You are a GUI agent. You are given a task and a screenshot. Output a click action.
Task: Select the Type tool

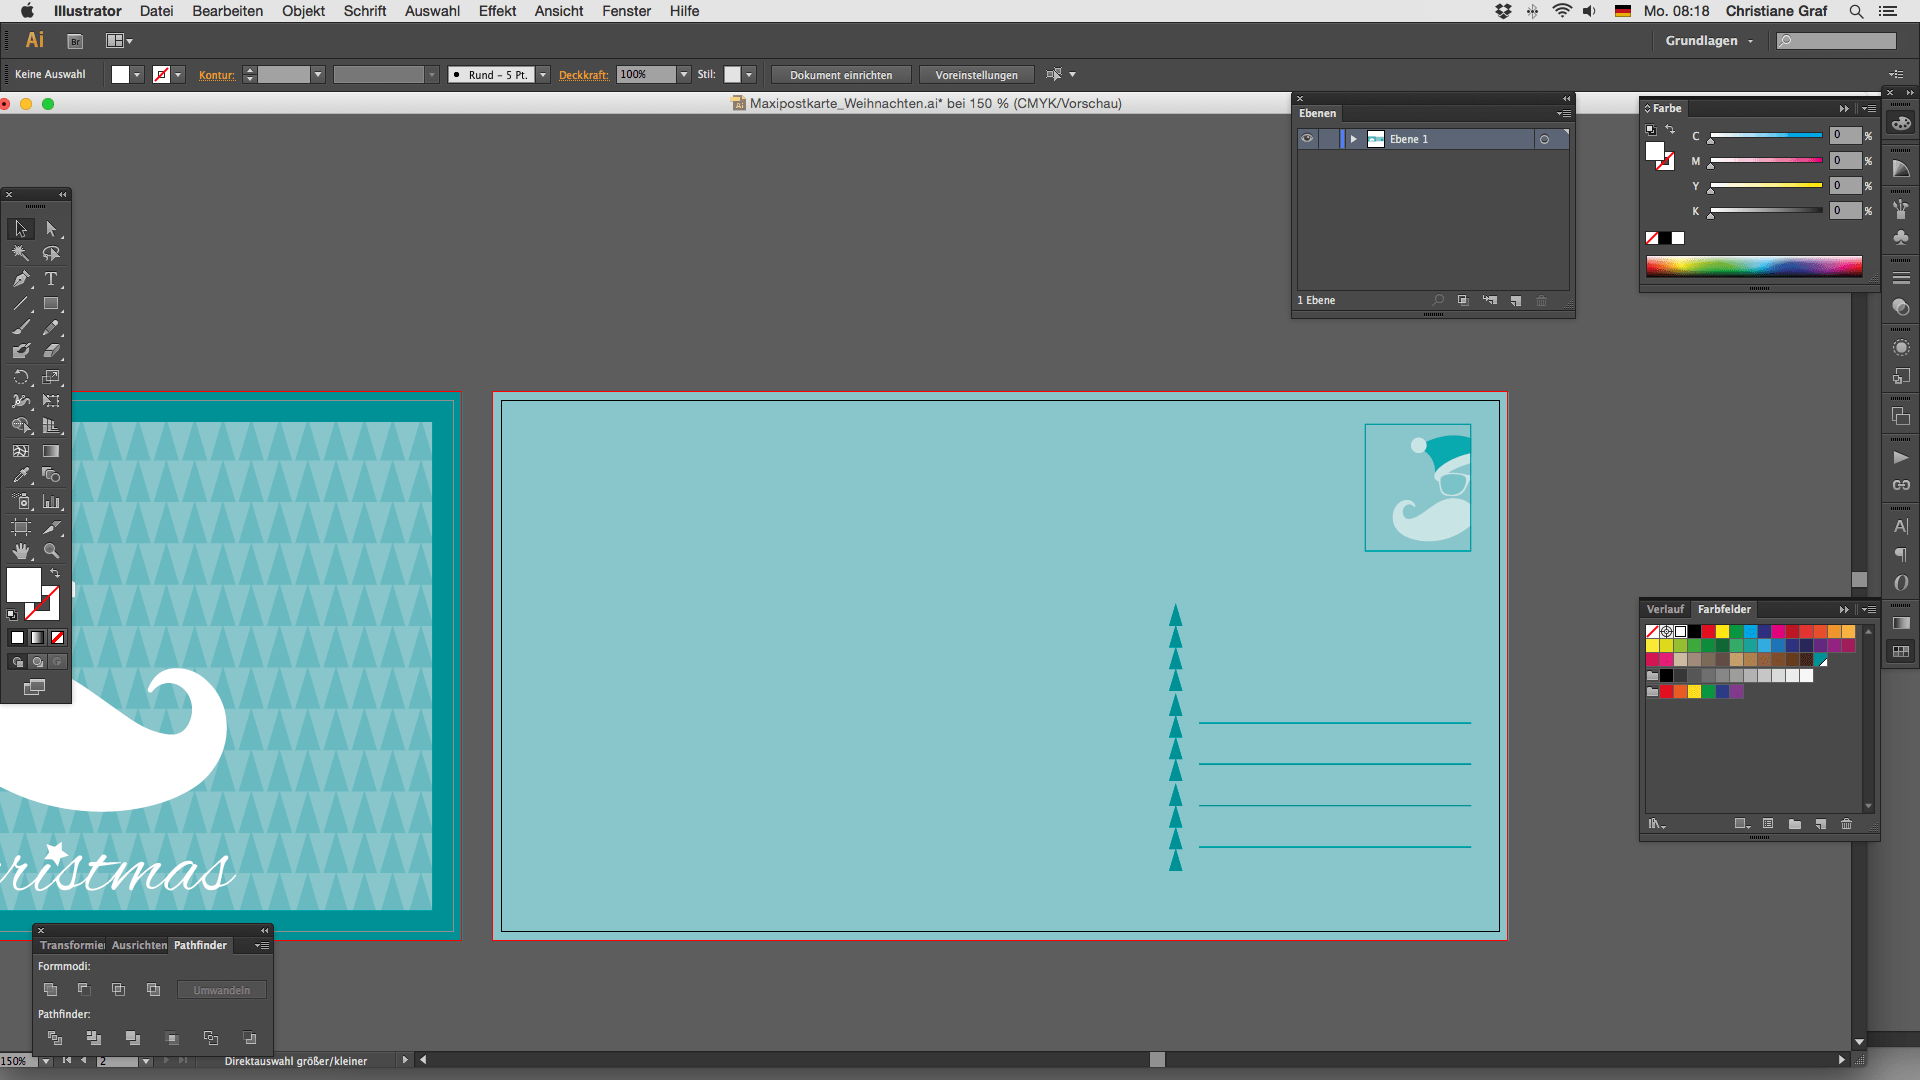coord(51,279)
